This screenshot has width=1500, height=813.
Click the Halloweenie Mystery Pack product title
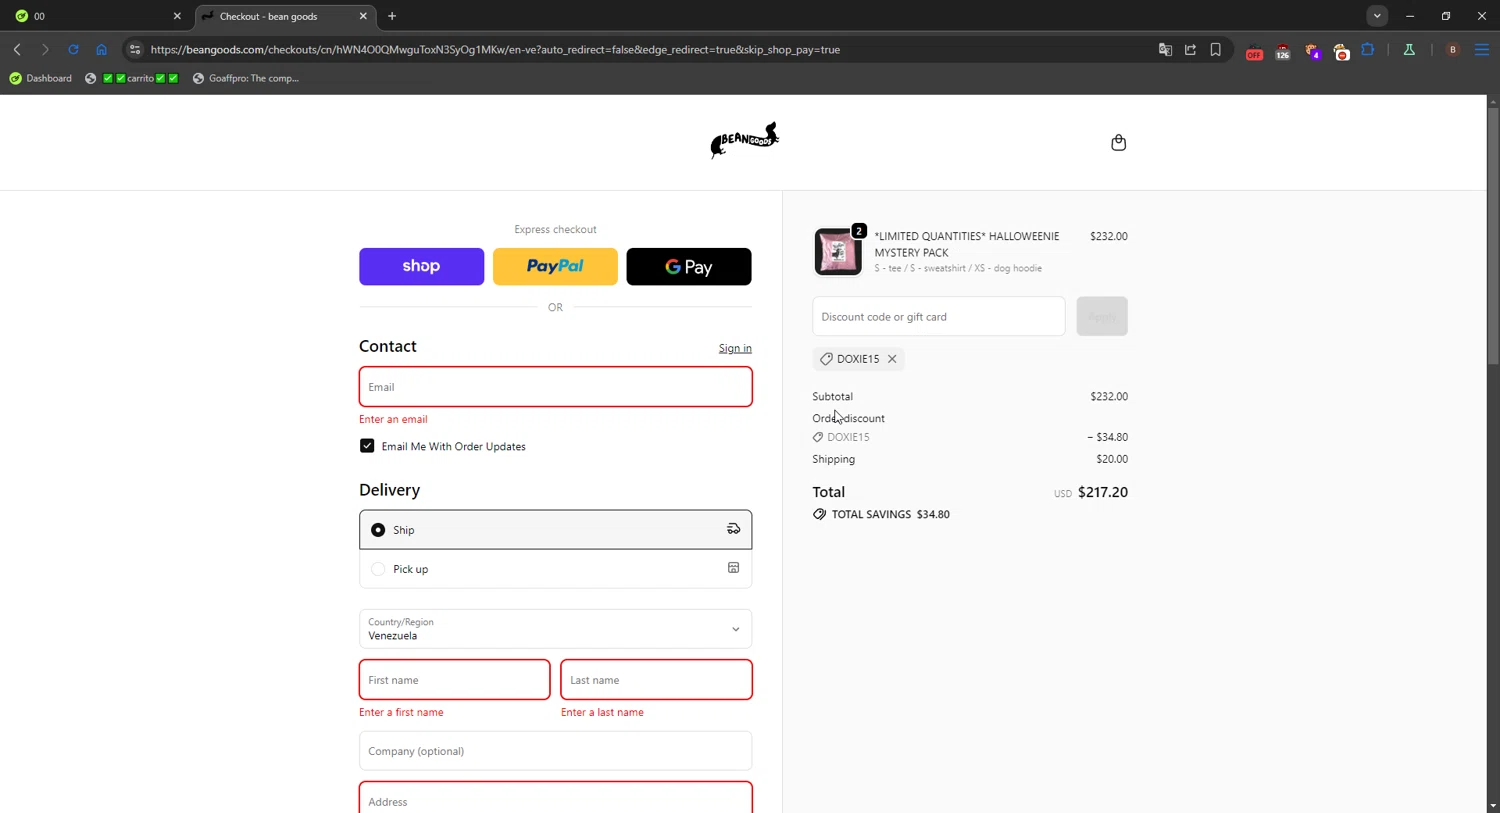(x=967, y=244)
